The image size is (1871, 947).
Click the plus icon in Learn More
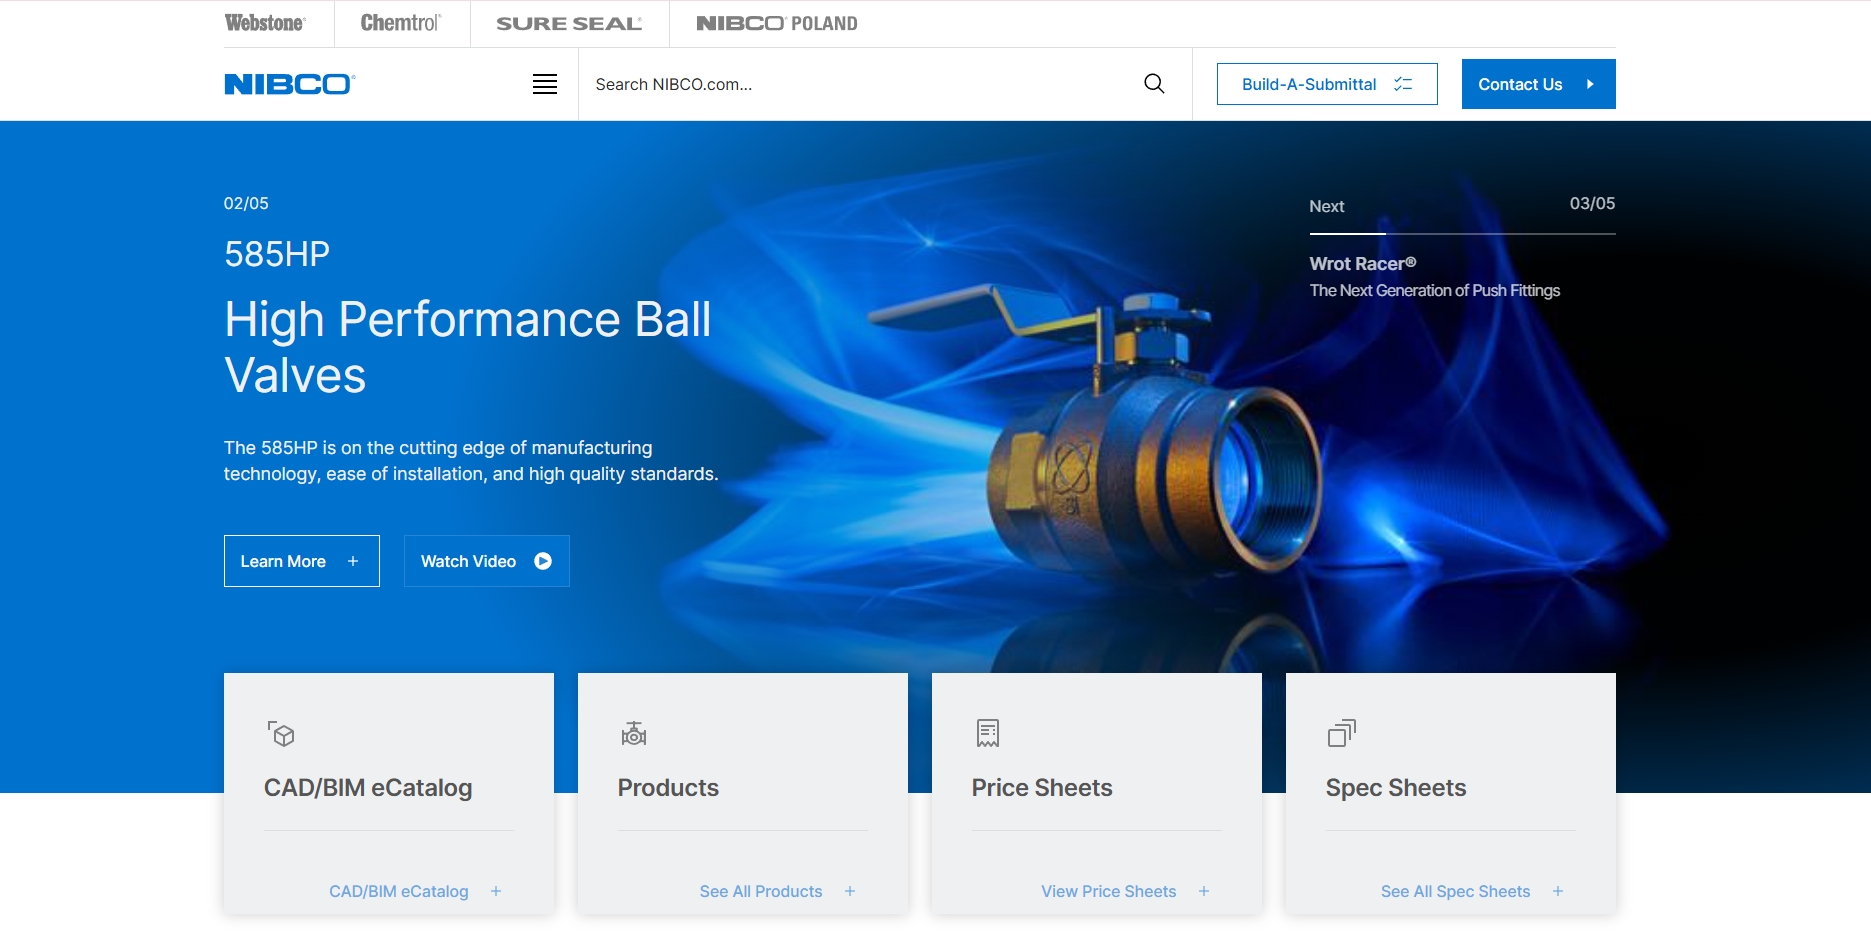353,561
